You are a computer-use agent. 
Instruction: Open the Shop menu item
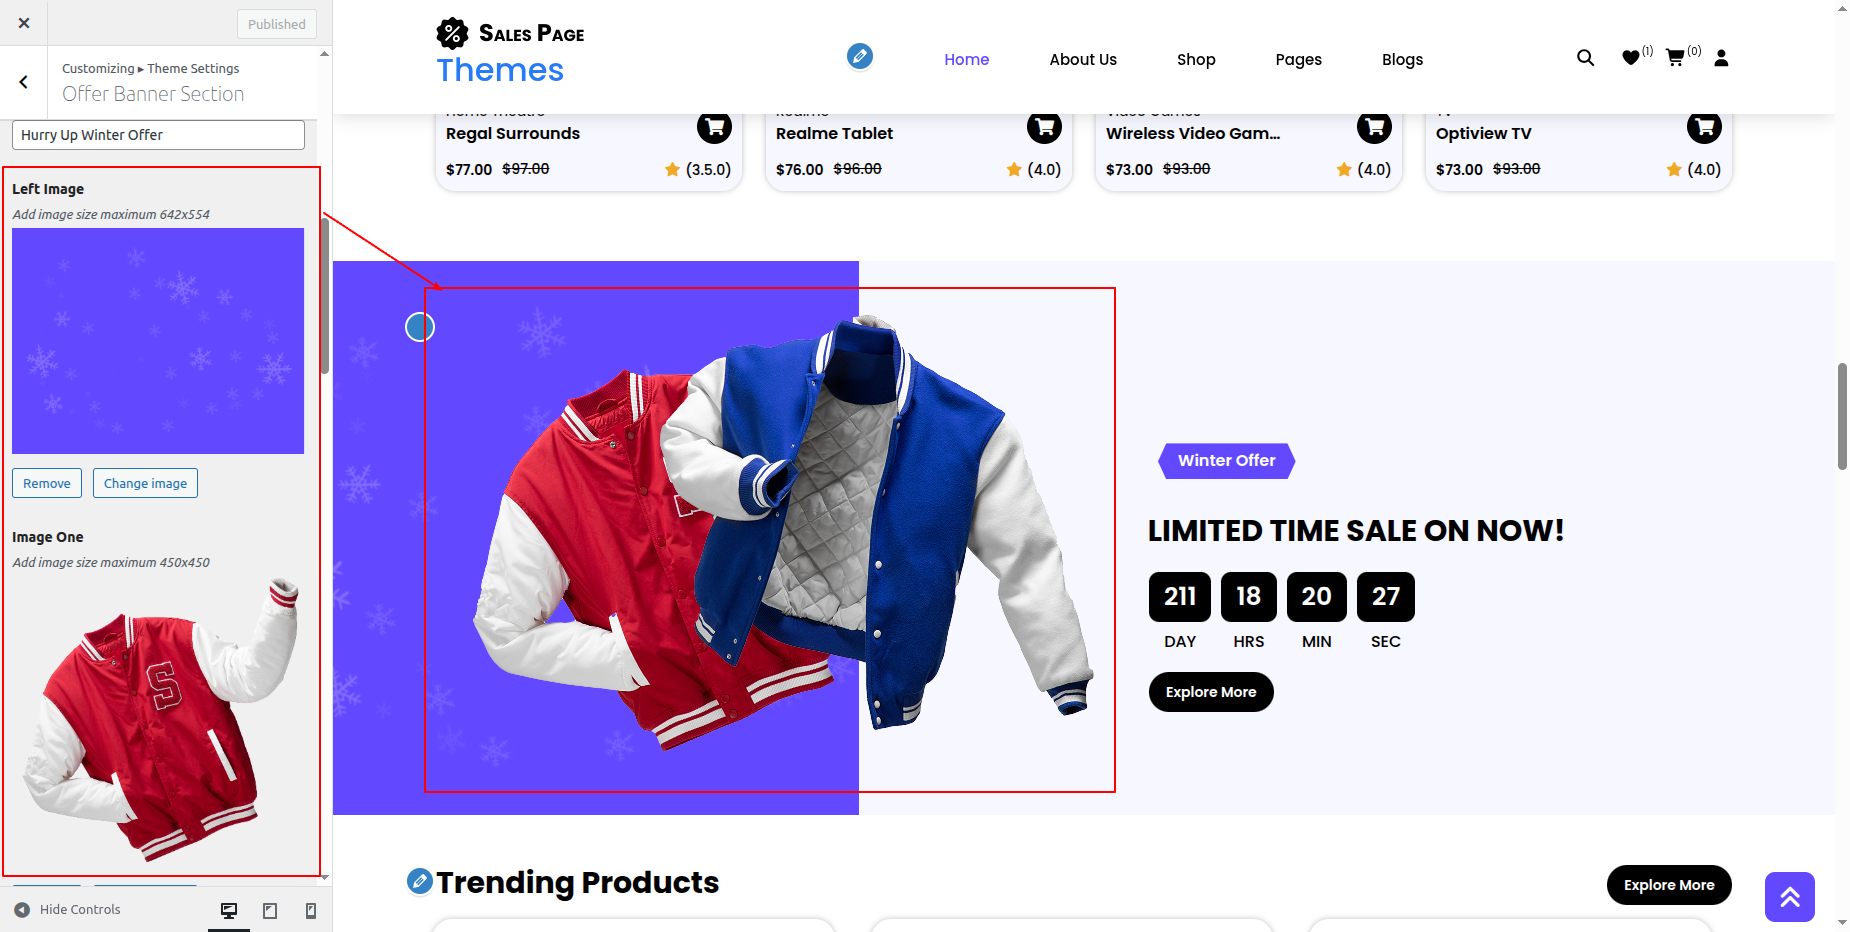pyautogui.click(x=1196, y=60)
